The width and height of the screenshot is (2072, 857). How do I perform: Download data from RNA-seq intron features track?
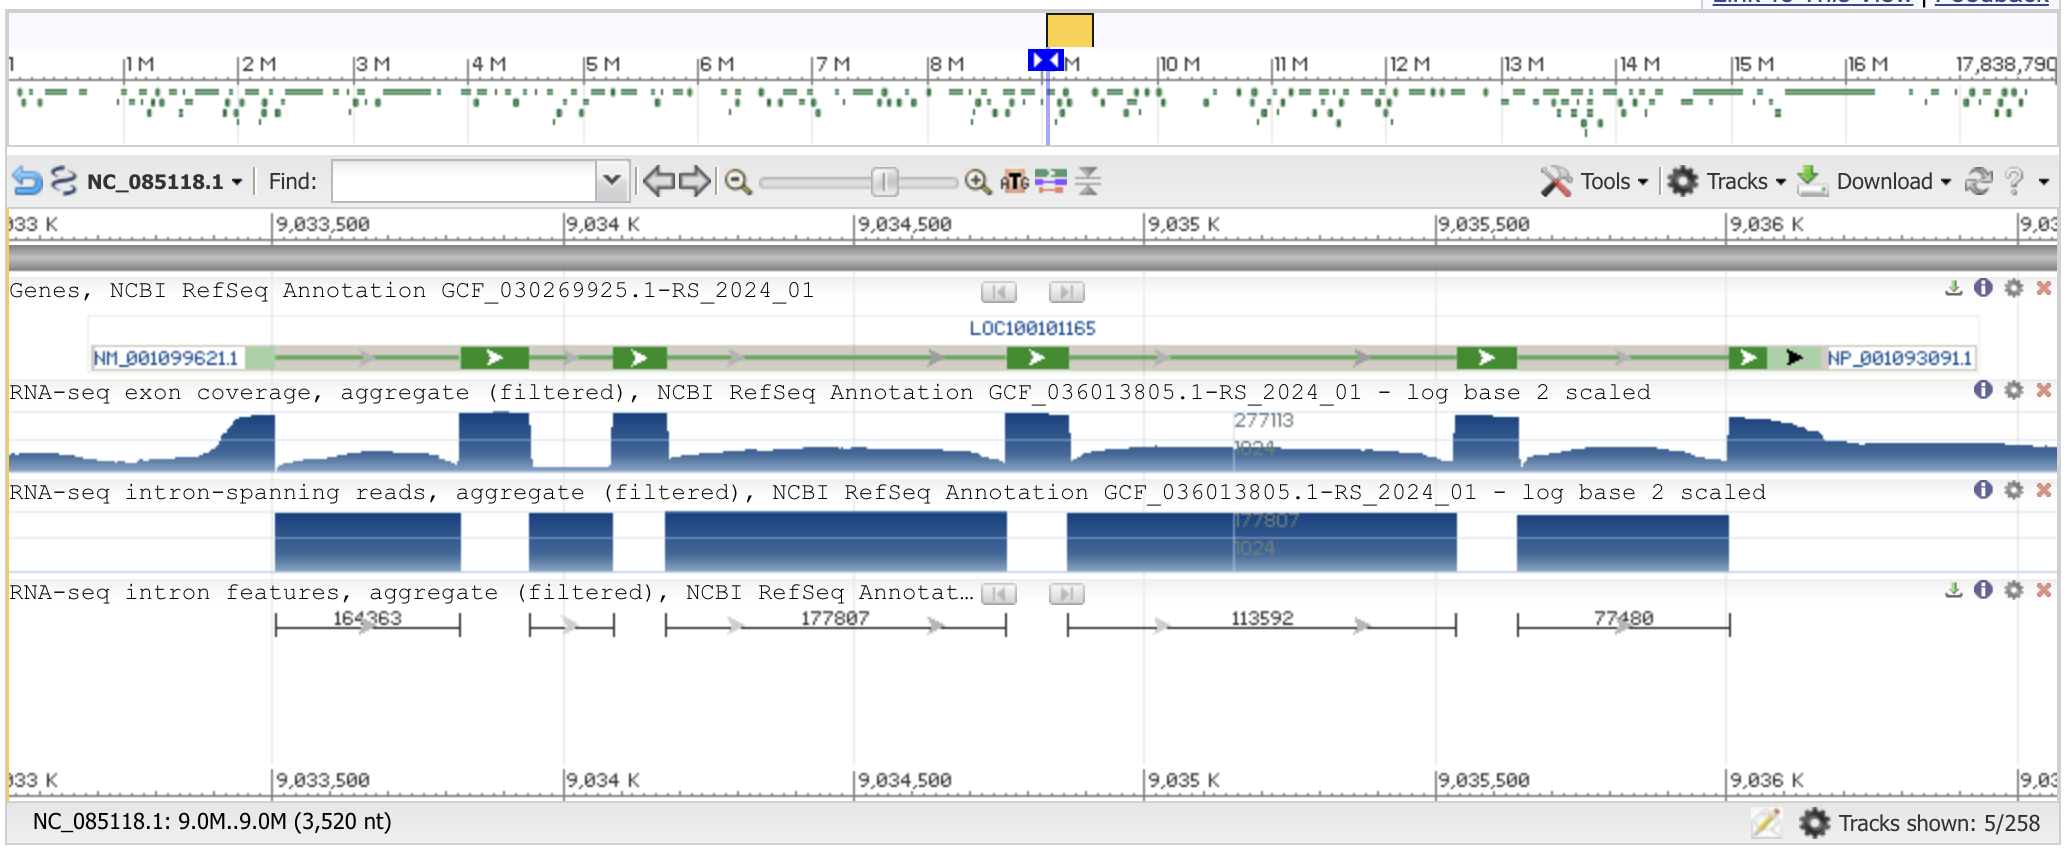[1953, 590]
